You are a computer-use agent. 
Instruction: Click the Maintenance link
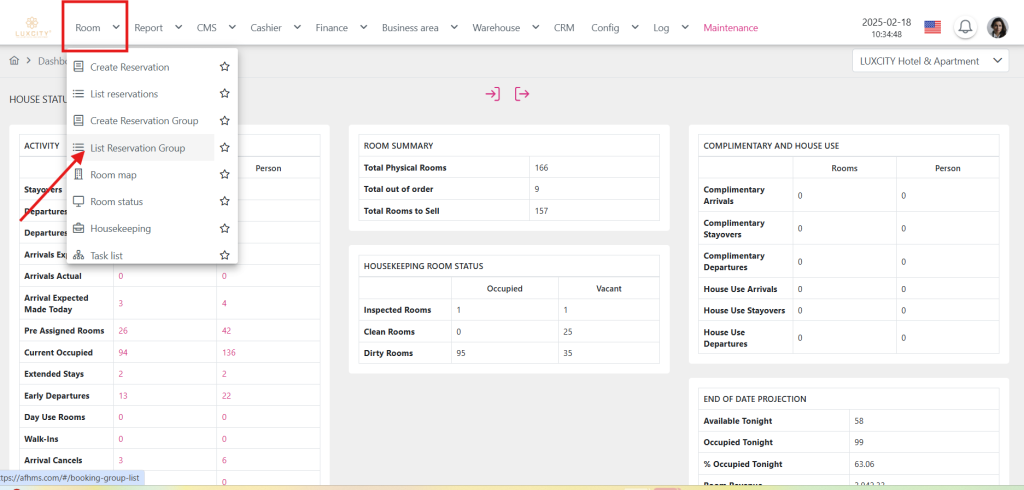(730, 28)
